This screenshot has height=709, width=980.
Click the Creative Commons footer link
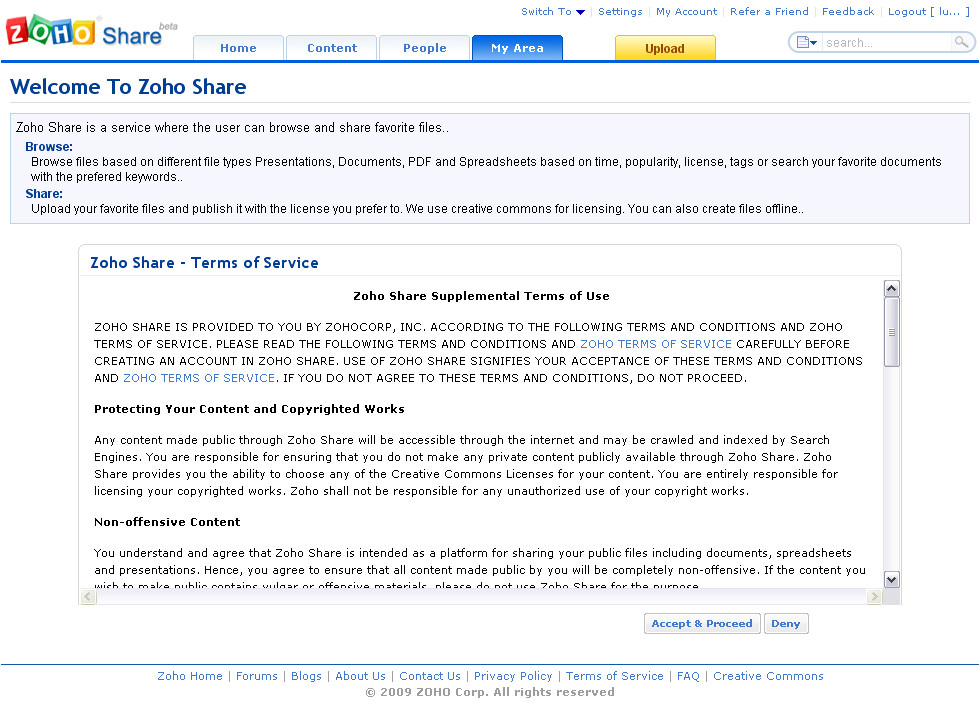point(768,676)
